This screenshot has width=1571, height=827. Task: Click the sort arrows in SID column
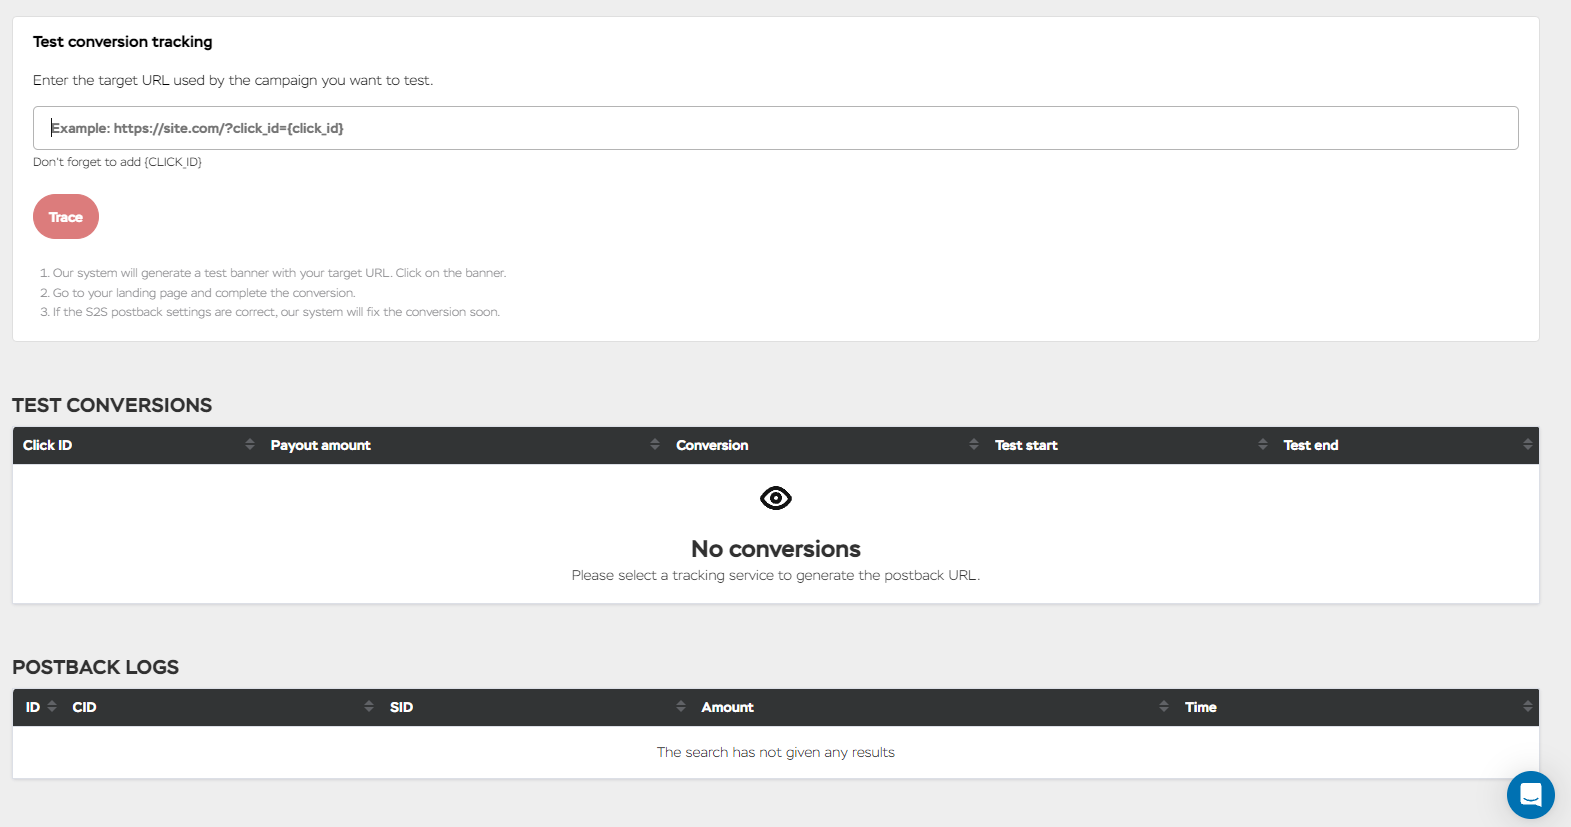[x=680, y=707]
